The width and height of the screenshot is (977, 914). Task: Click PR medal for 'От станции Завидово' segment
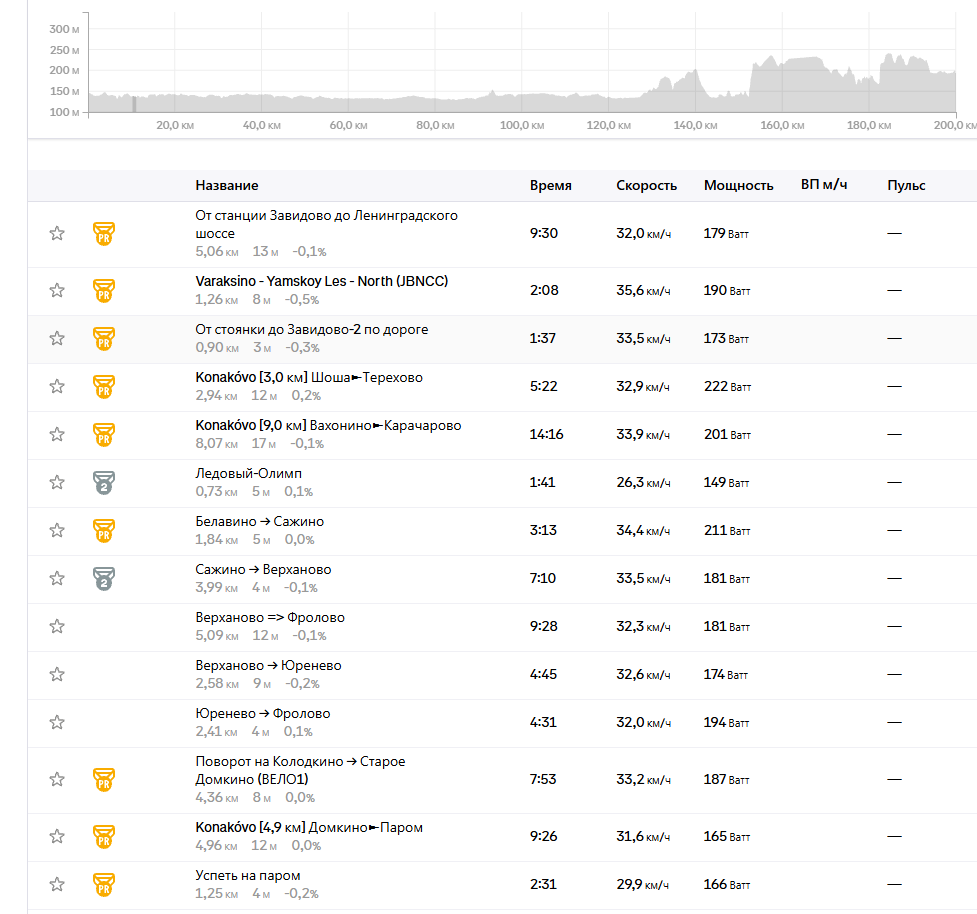pos(104,234)
